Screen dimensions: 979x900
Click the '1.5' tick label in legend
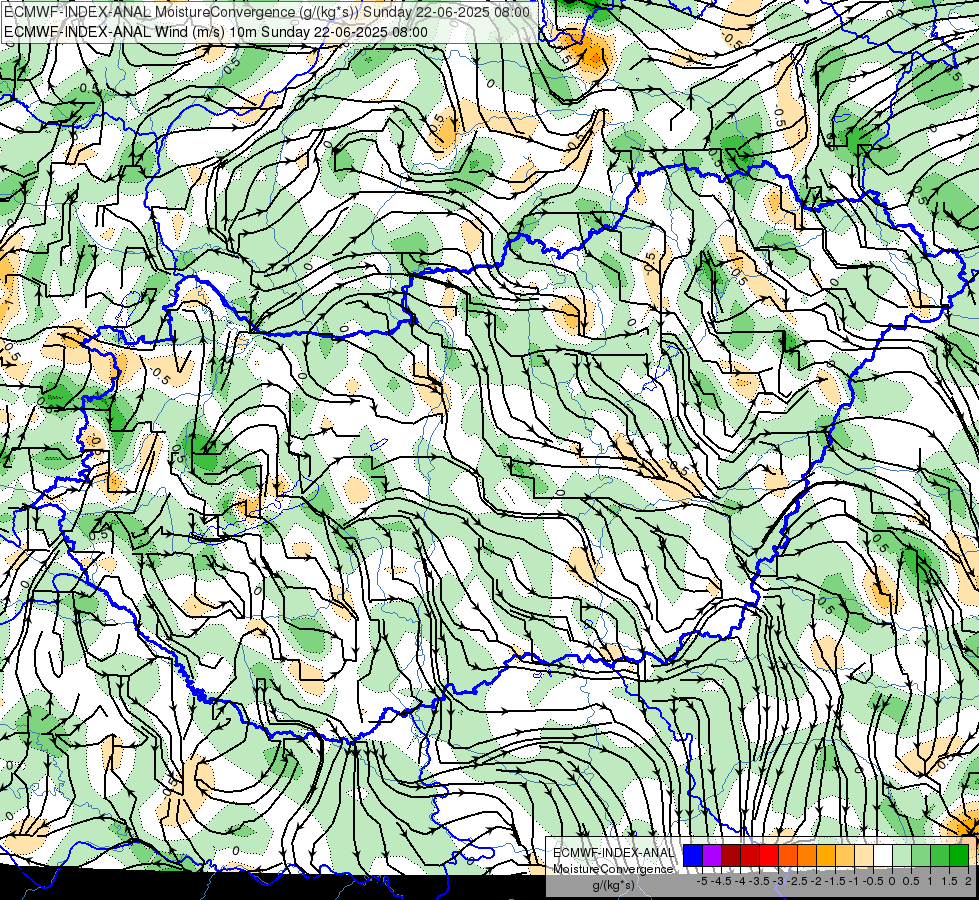click(x=949, y=881)
